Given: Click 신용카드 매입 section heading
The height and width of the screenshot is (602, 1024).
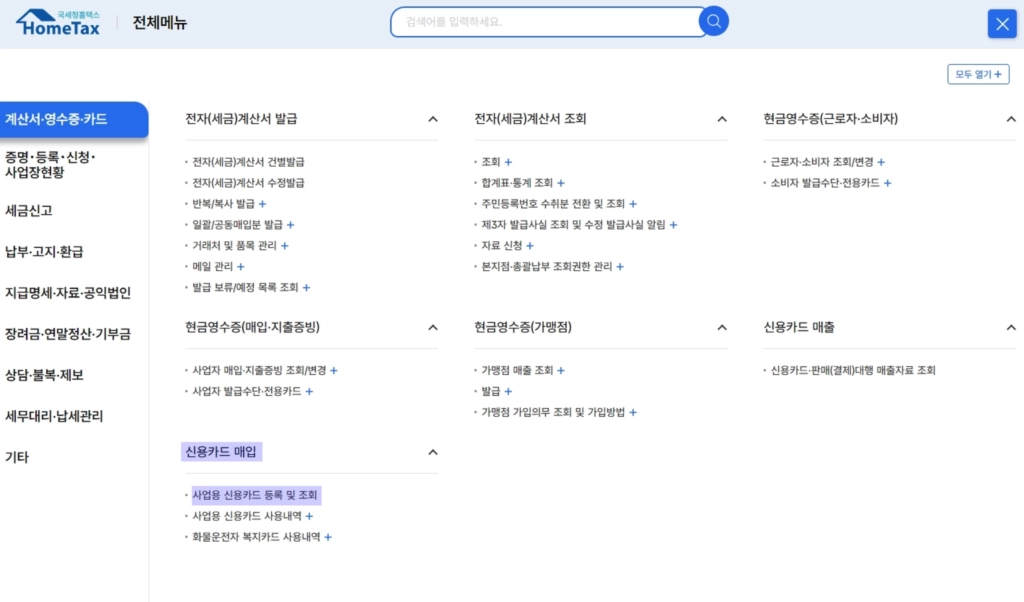Looking at the screenshot, I should coord(221,452).
